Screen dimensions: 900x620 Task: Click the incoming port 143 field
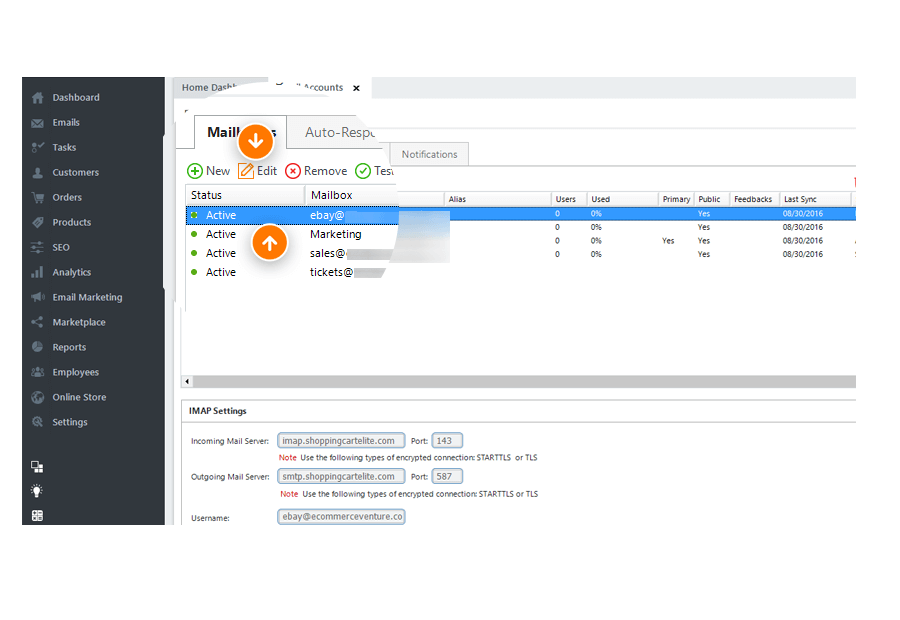[447, 441]
